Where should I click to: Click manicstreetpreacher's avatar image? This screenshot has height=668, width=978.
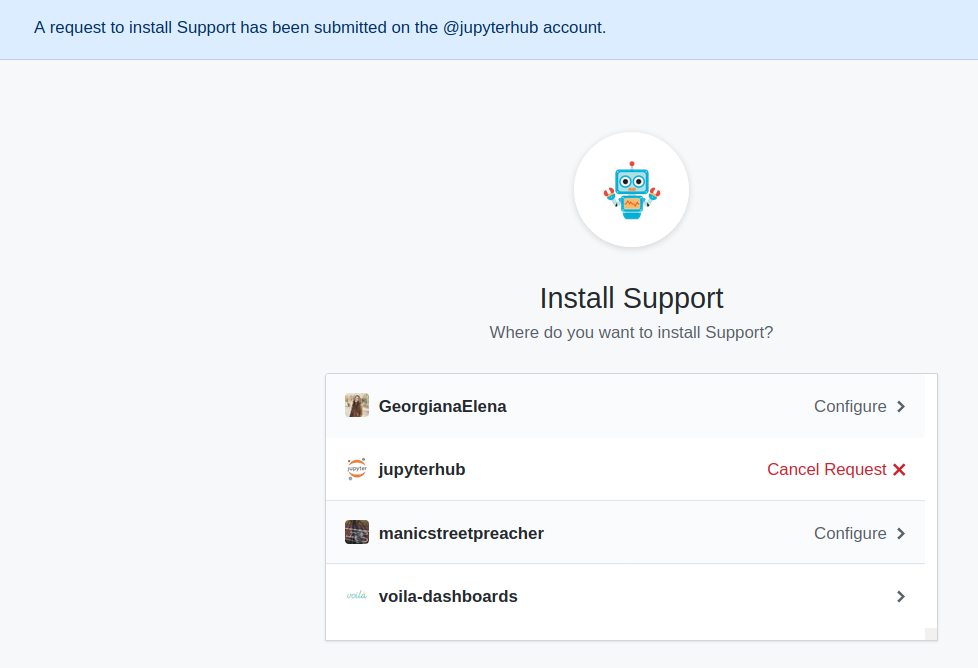357,532
